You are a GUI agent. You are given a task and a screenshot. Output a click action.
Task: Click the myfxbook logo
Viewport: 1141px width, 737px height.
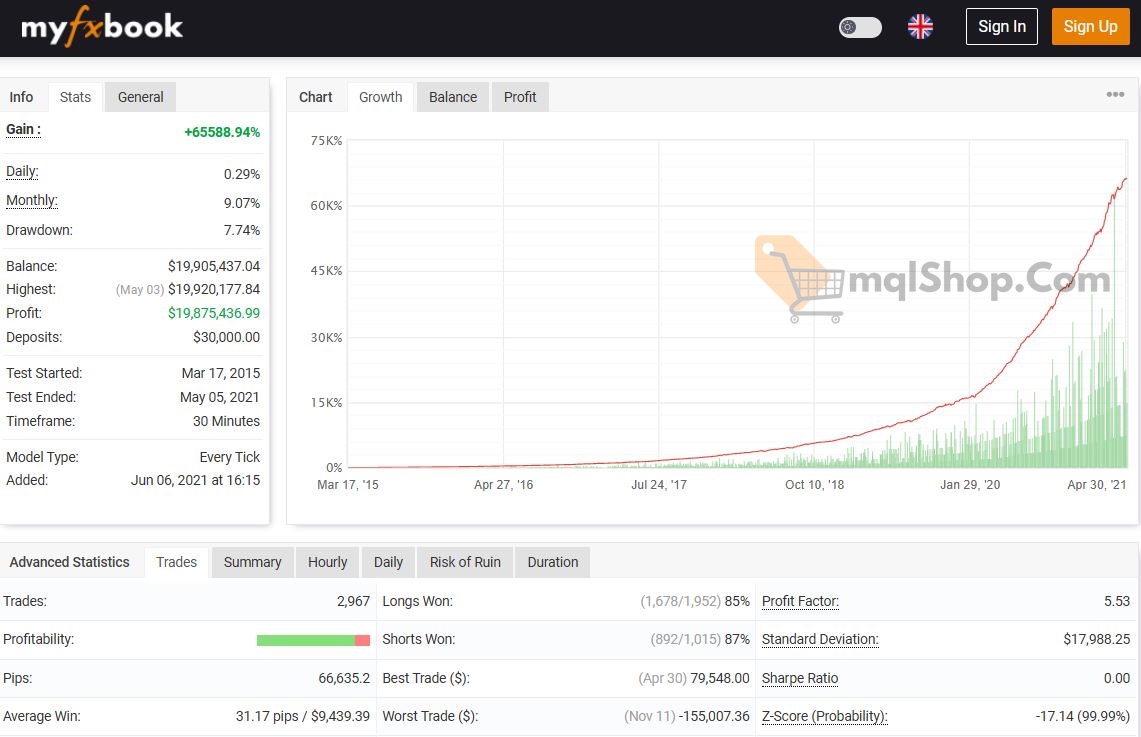(x=100, y=27)
